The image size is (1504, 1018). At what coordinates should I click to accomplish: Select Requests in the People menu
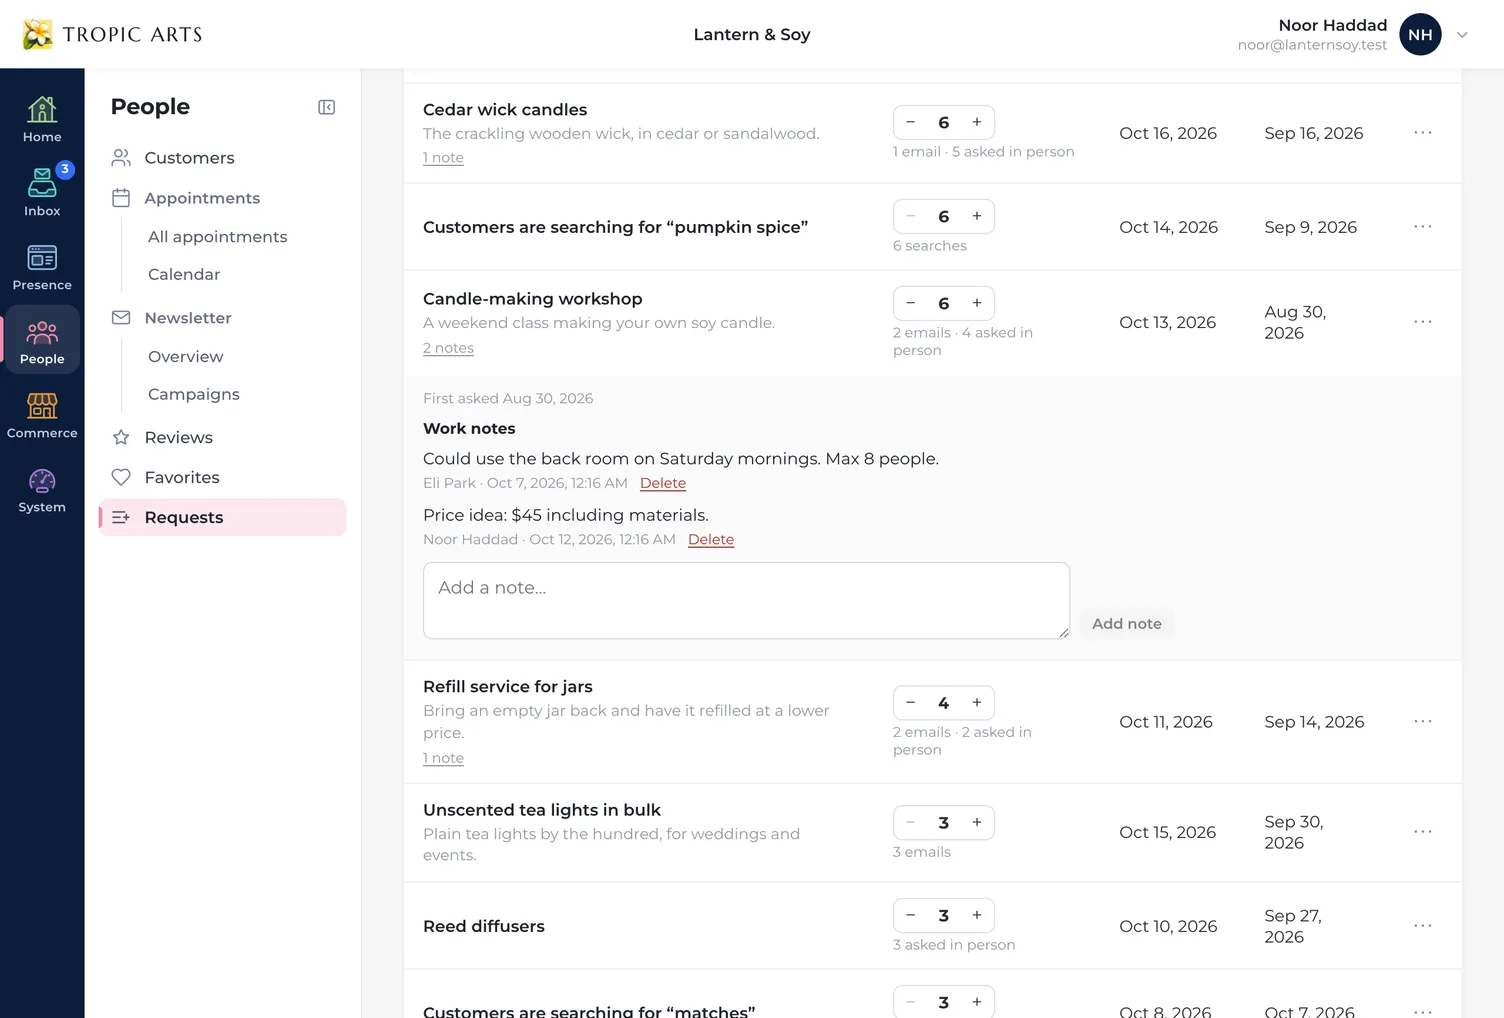click(x=222, y=517)
